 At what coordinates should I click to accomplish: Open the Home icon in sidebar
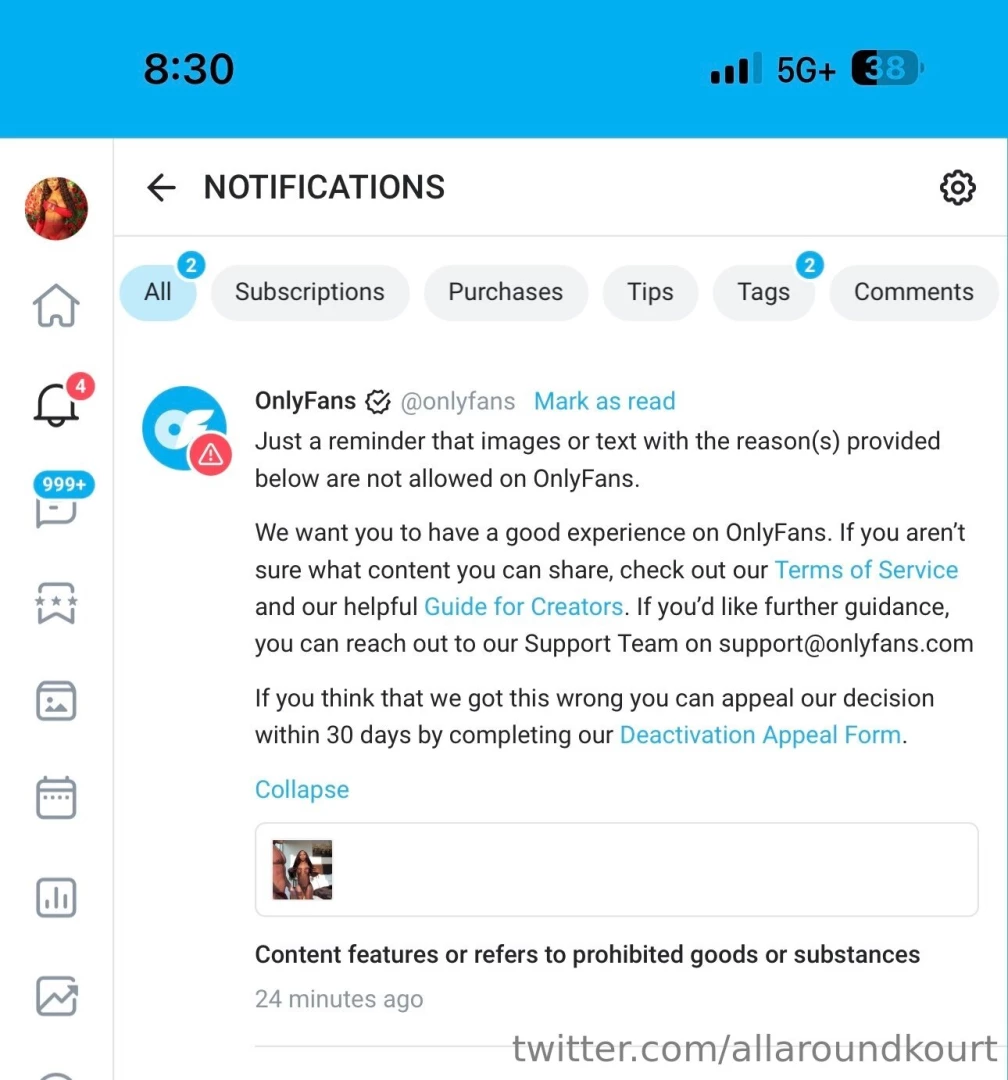(x=56, y=306)
